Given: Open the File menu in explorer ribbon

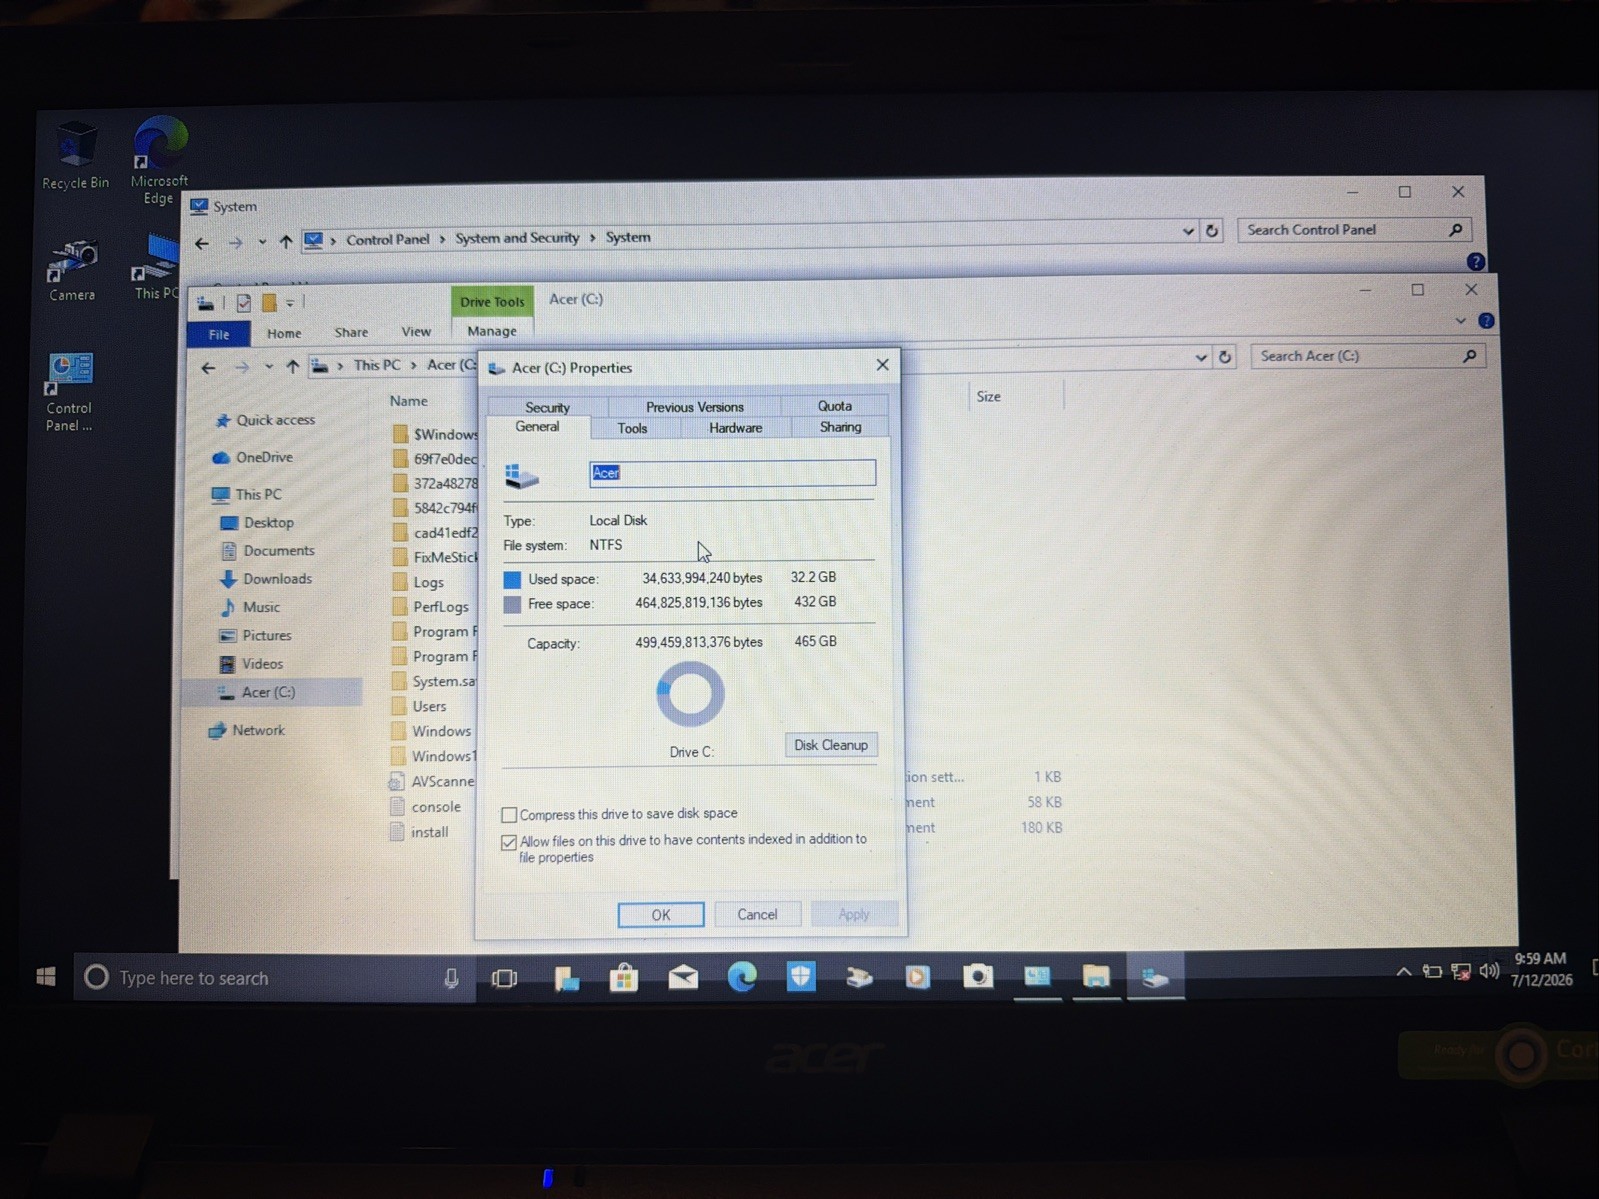Looking at the screenshot, I should (219, 334).
